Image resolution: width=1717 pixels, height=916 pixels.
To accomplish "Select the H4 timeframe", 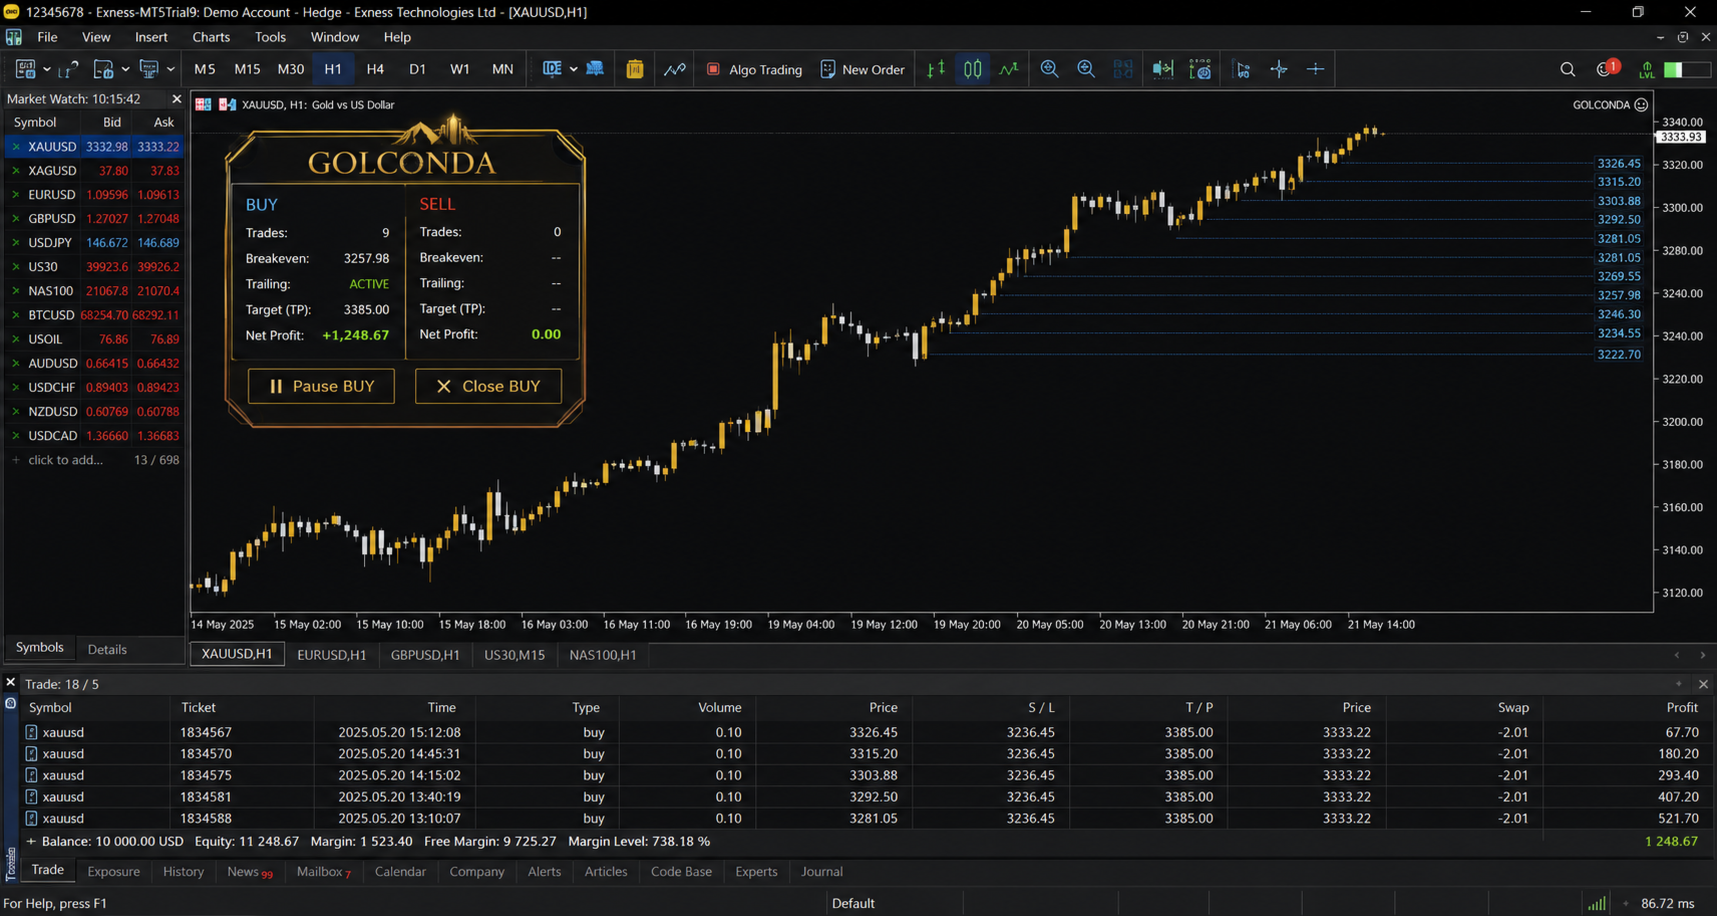I will point(375,69).
